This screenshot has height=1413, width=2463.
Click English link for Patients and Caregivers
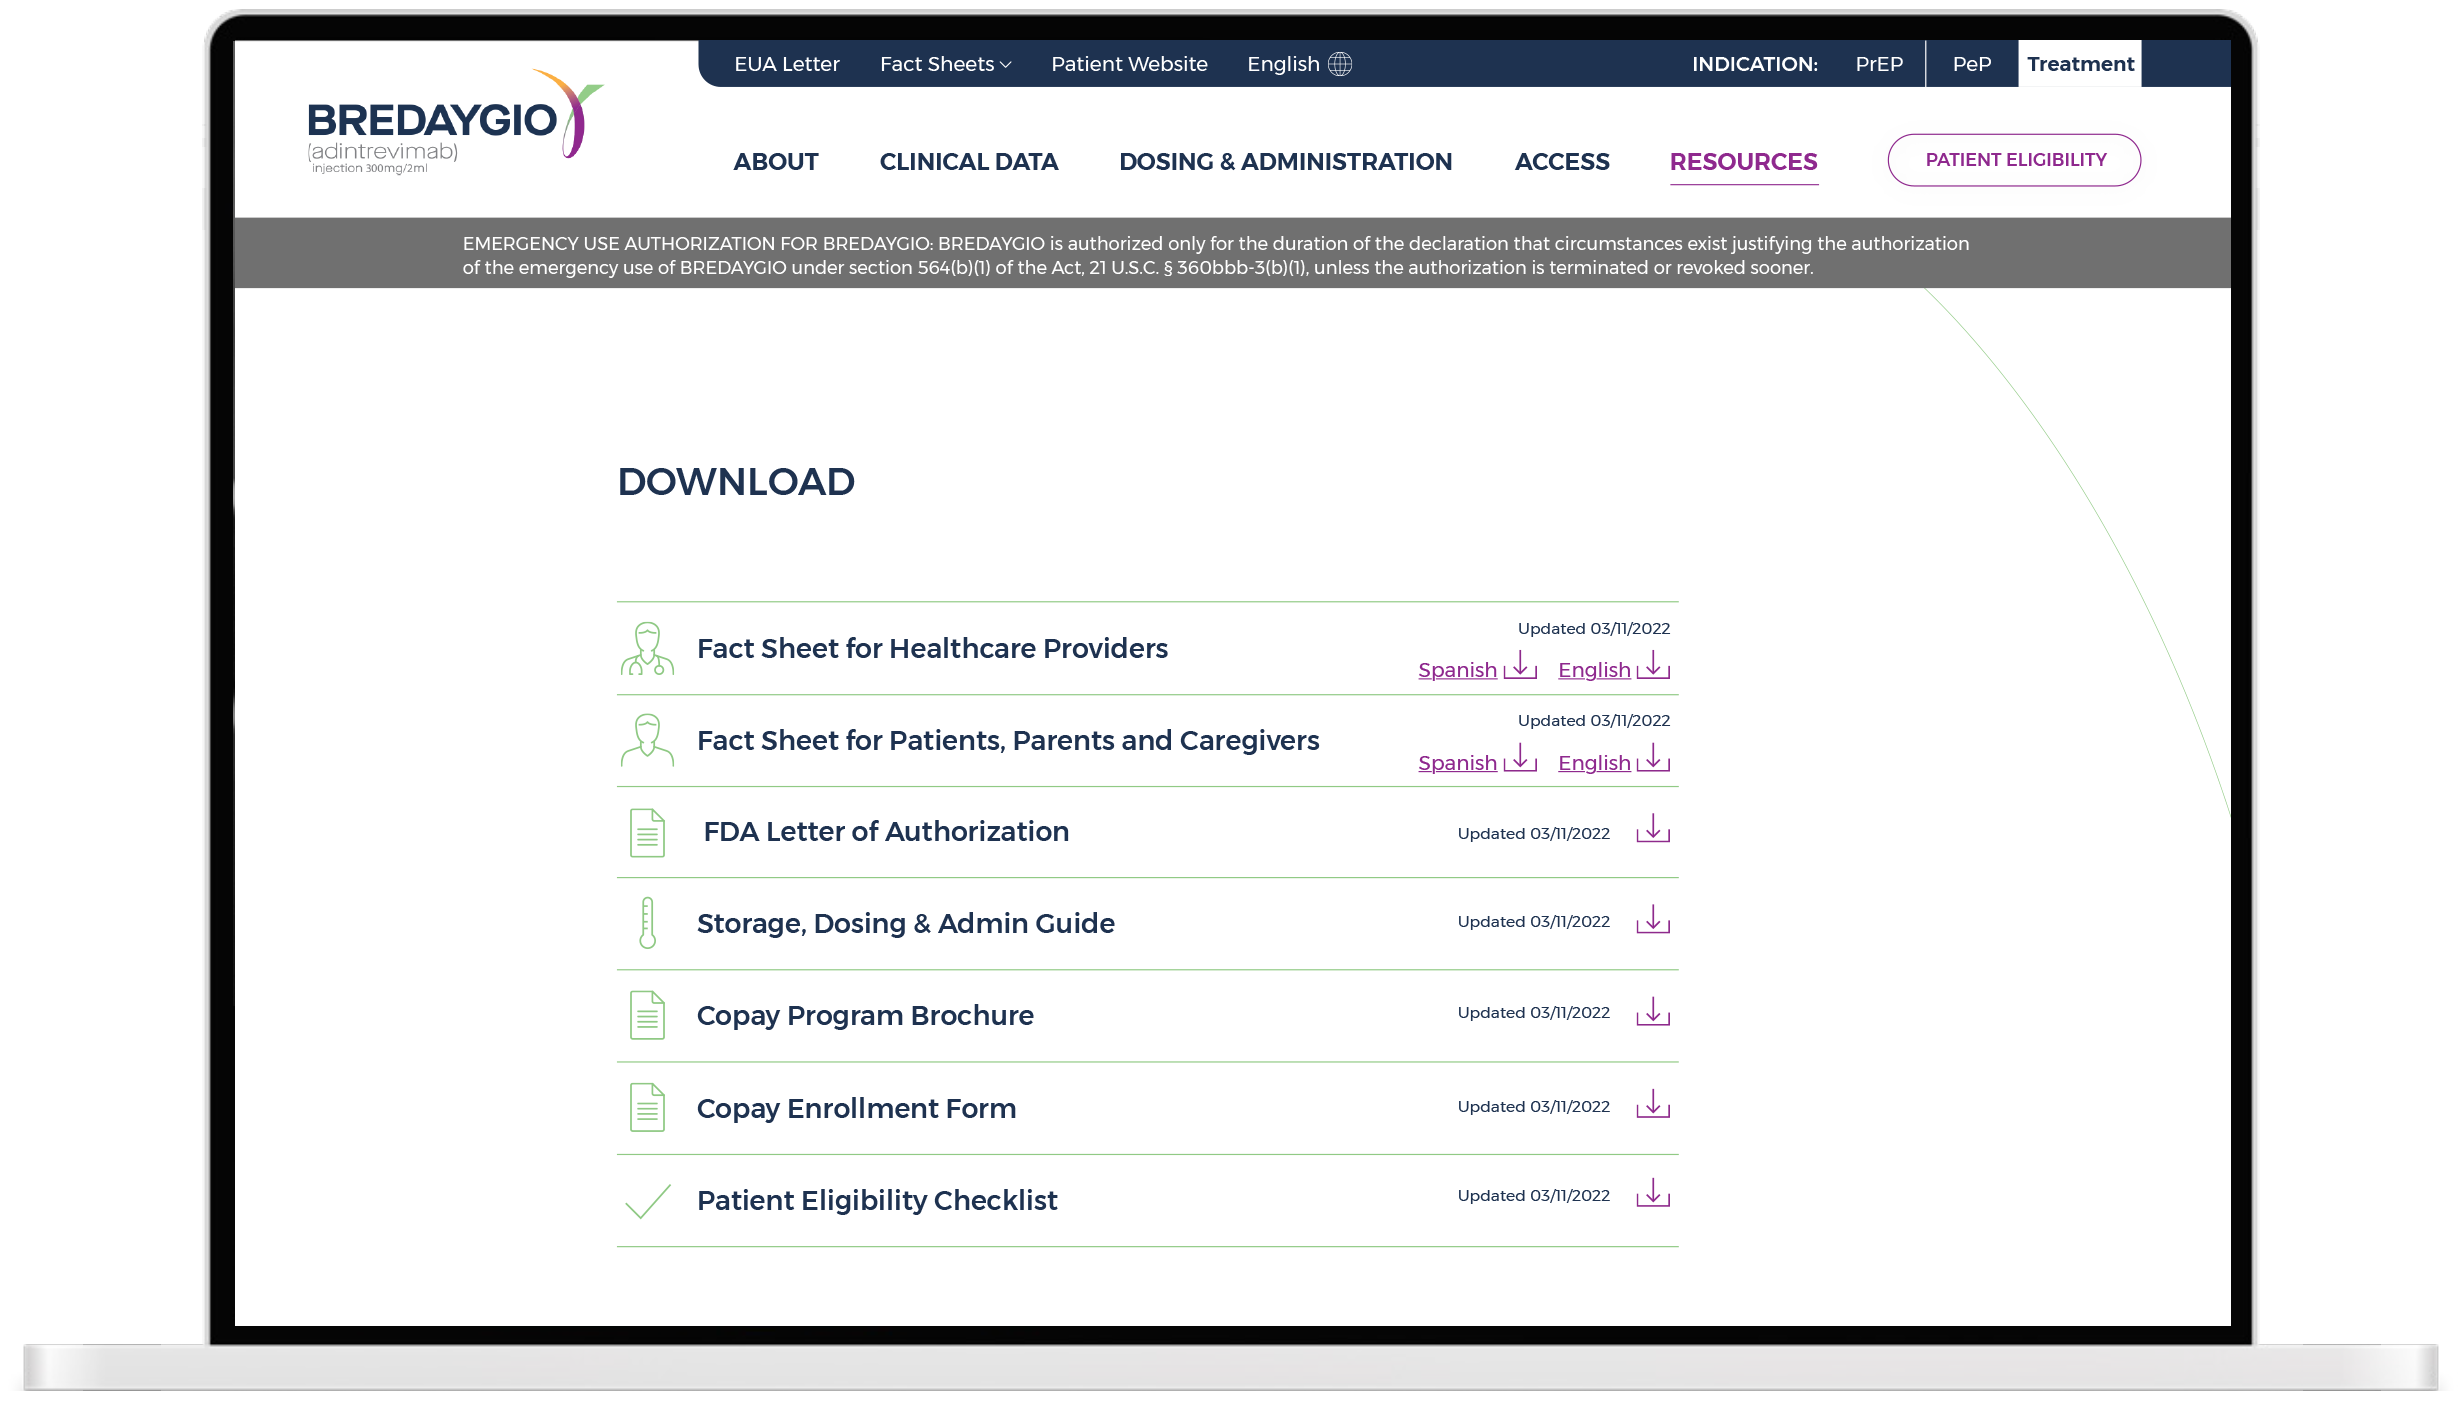tap(1594, 763)
